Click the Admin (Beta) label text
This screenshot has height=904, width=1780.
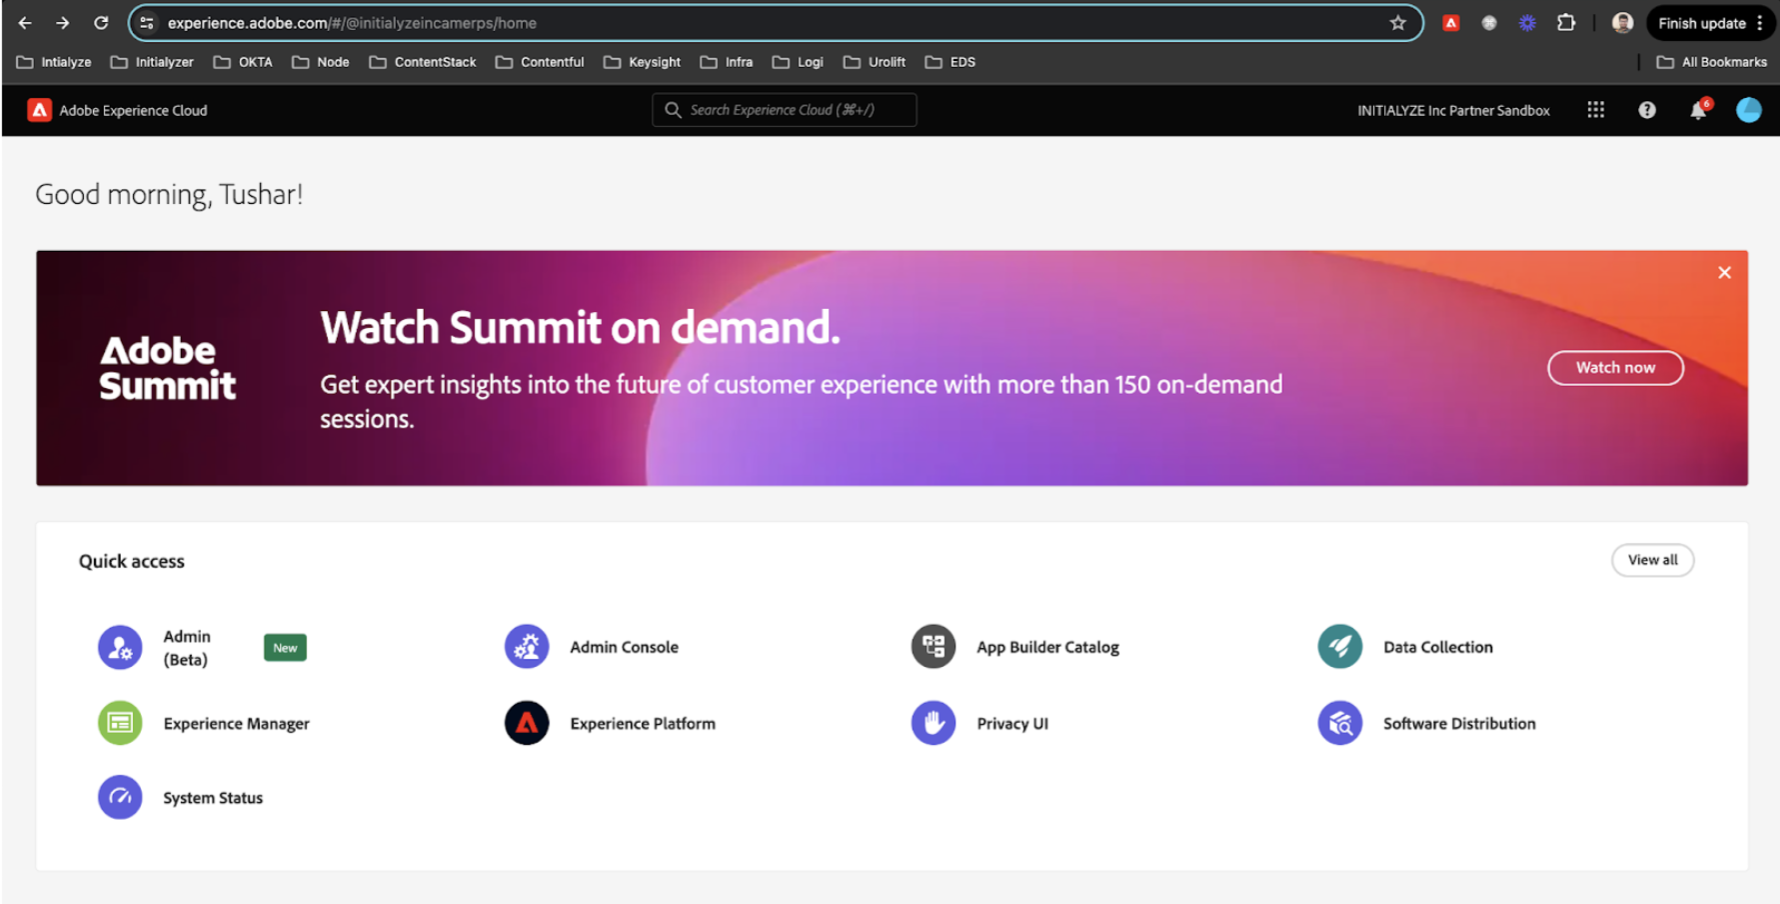(x=187, y=648)
